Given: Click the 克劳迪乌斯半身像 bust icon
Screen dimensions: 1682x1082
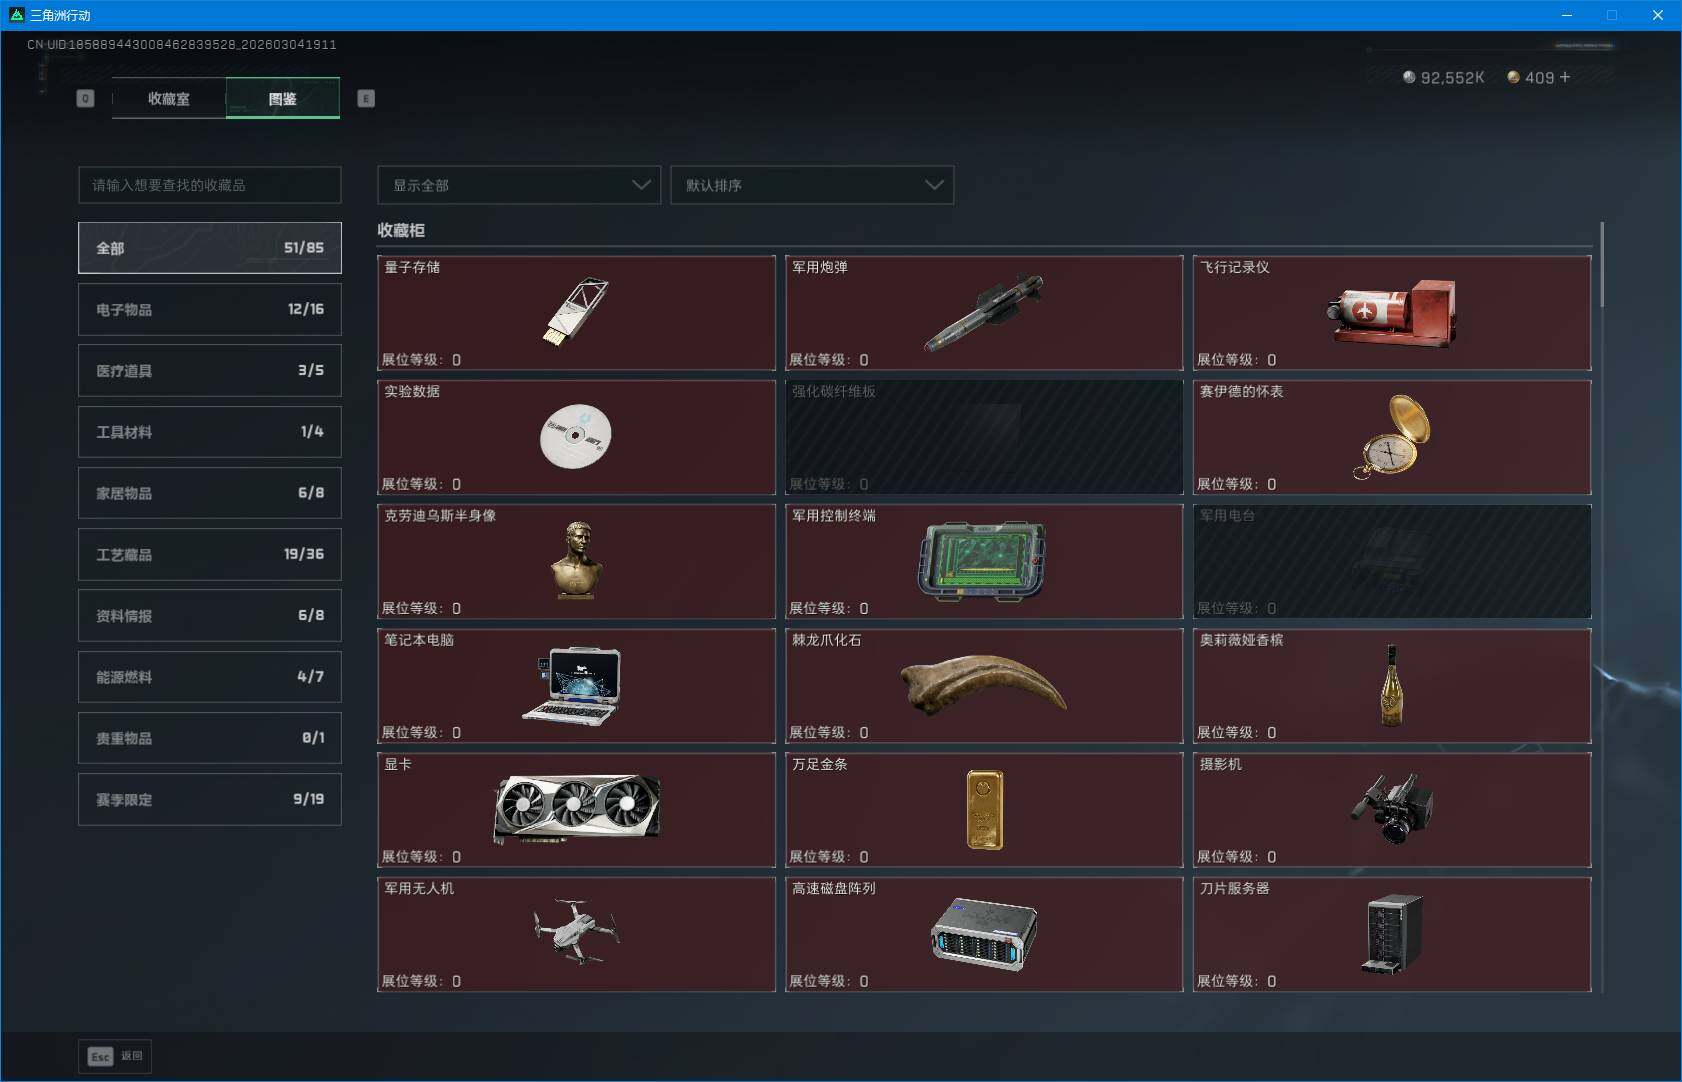Looking at the screenshot, I should pos(577,560).
